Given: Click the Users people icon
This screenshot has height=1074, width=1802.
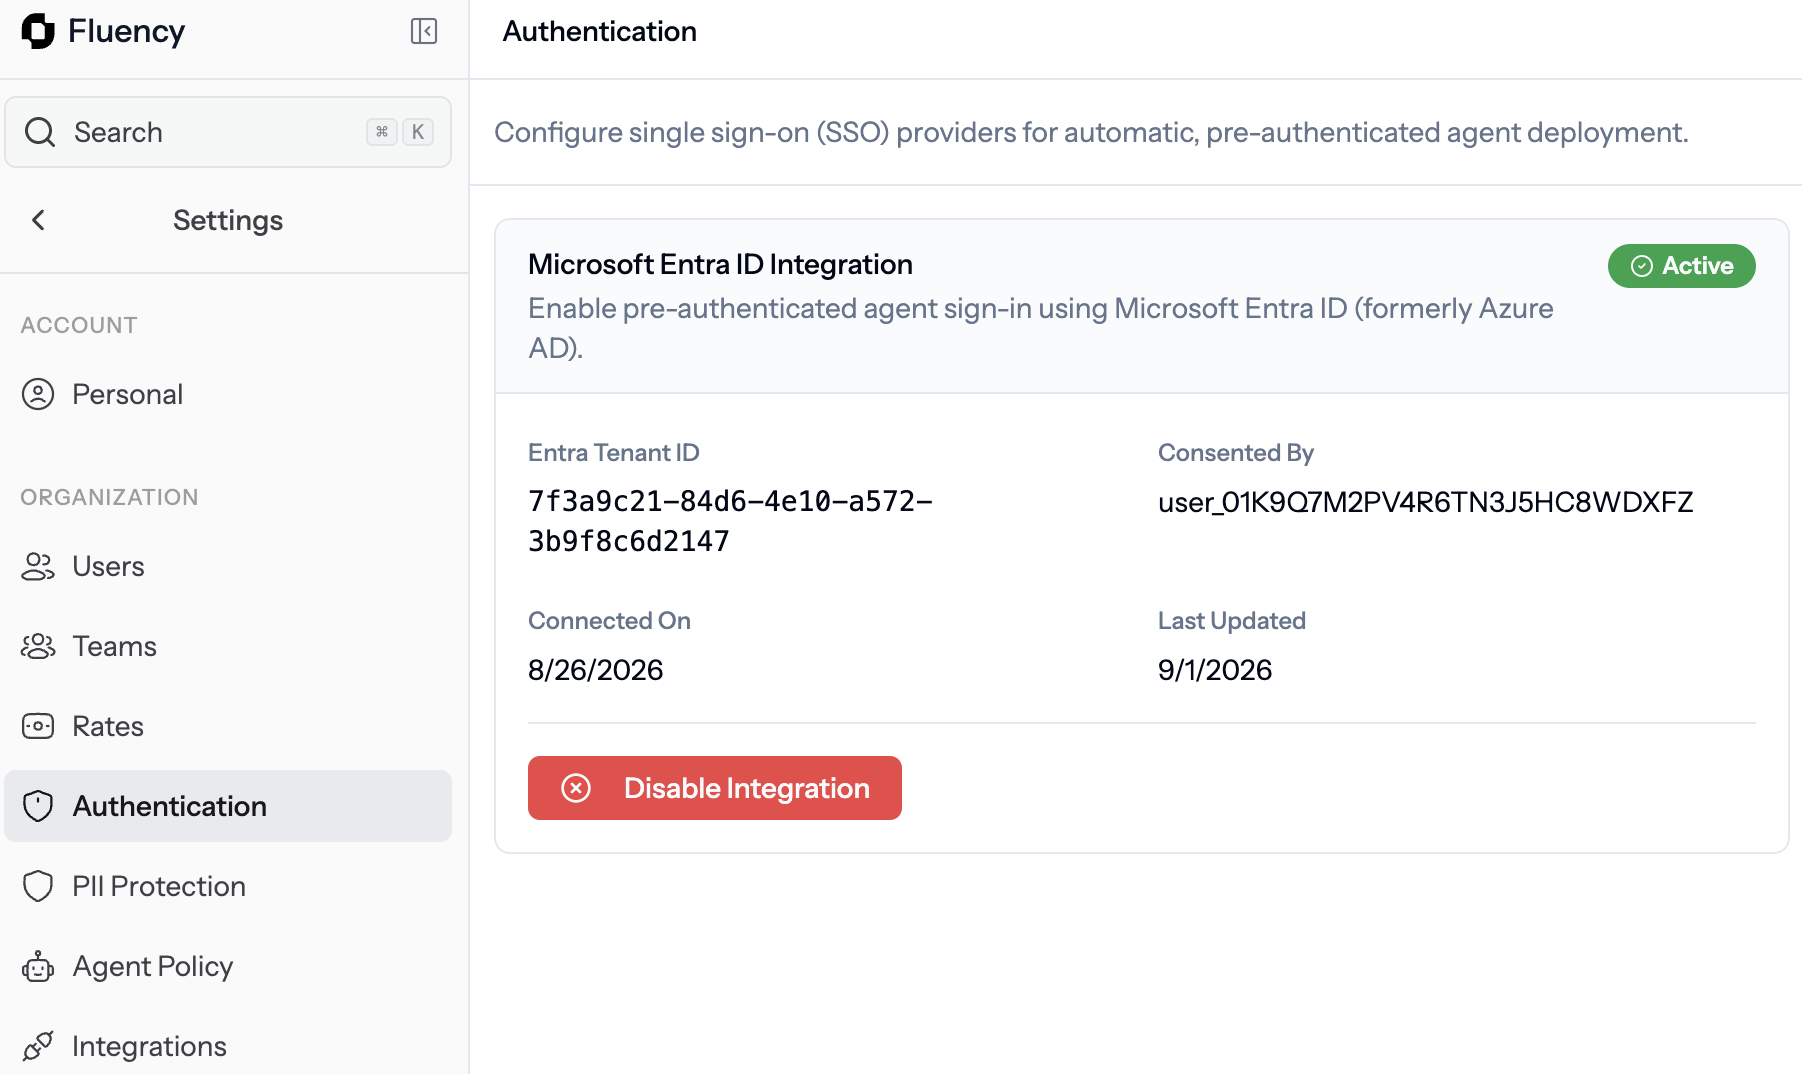Looking at the screenshot, I should pyautogui.click(x=38, y=566).
